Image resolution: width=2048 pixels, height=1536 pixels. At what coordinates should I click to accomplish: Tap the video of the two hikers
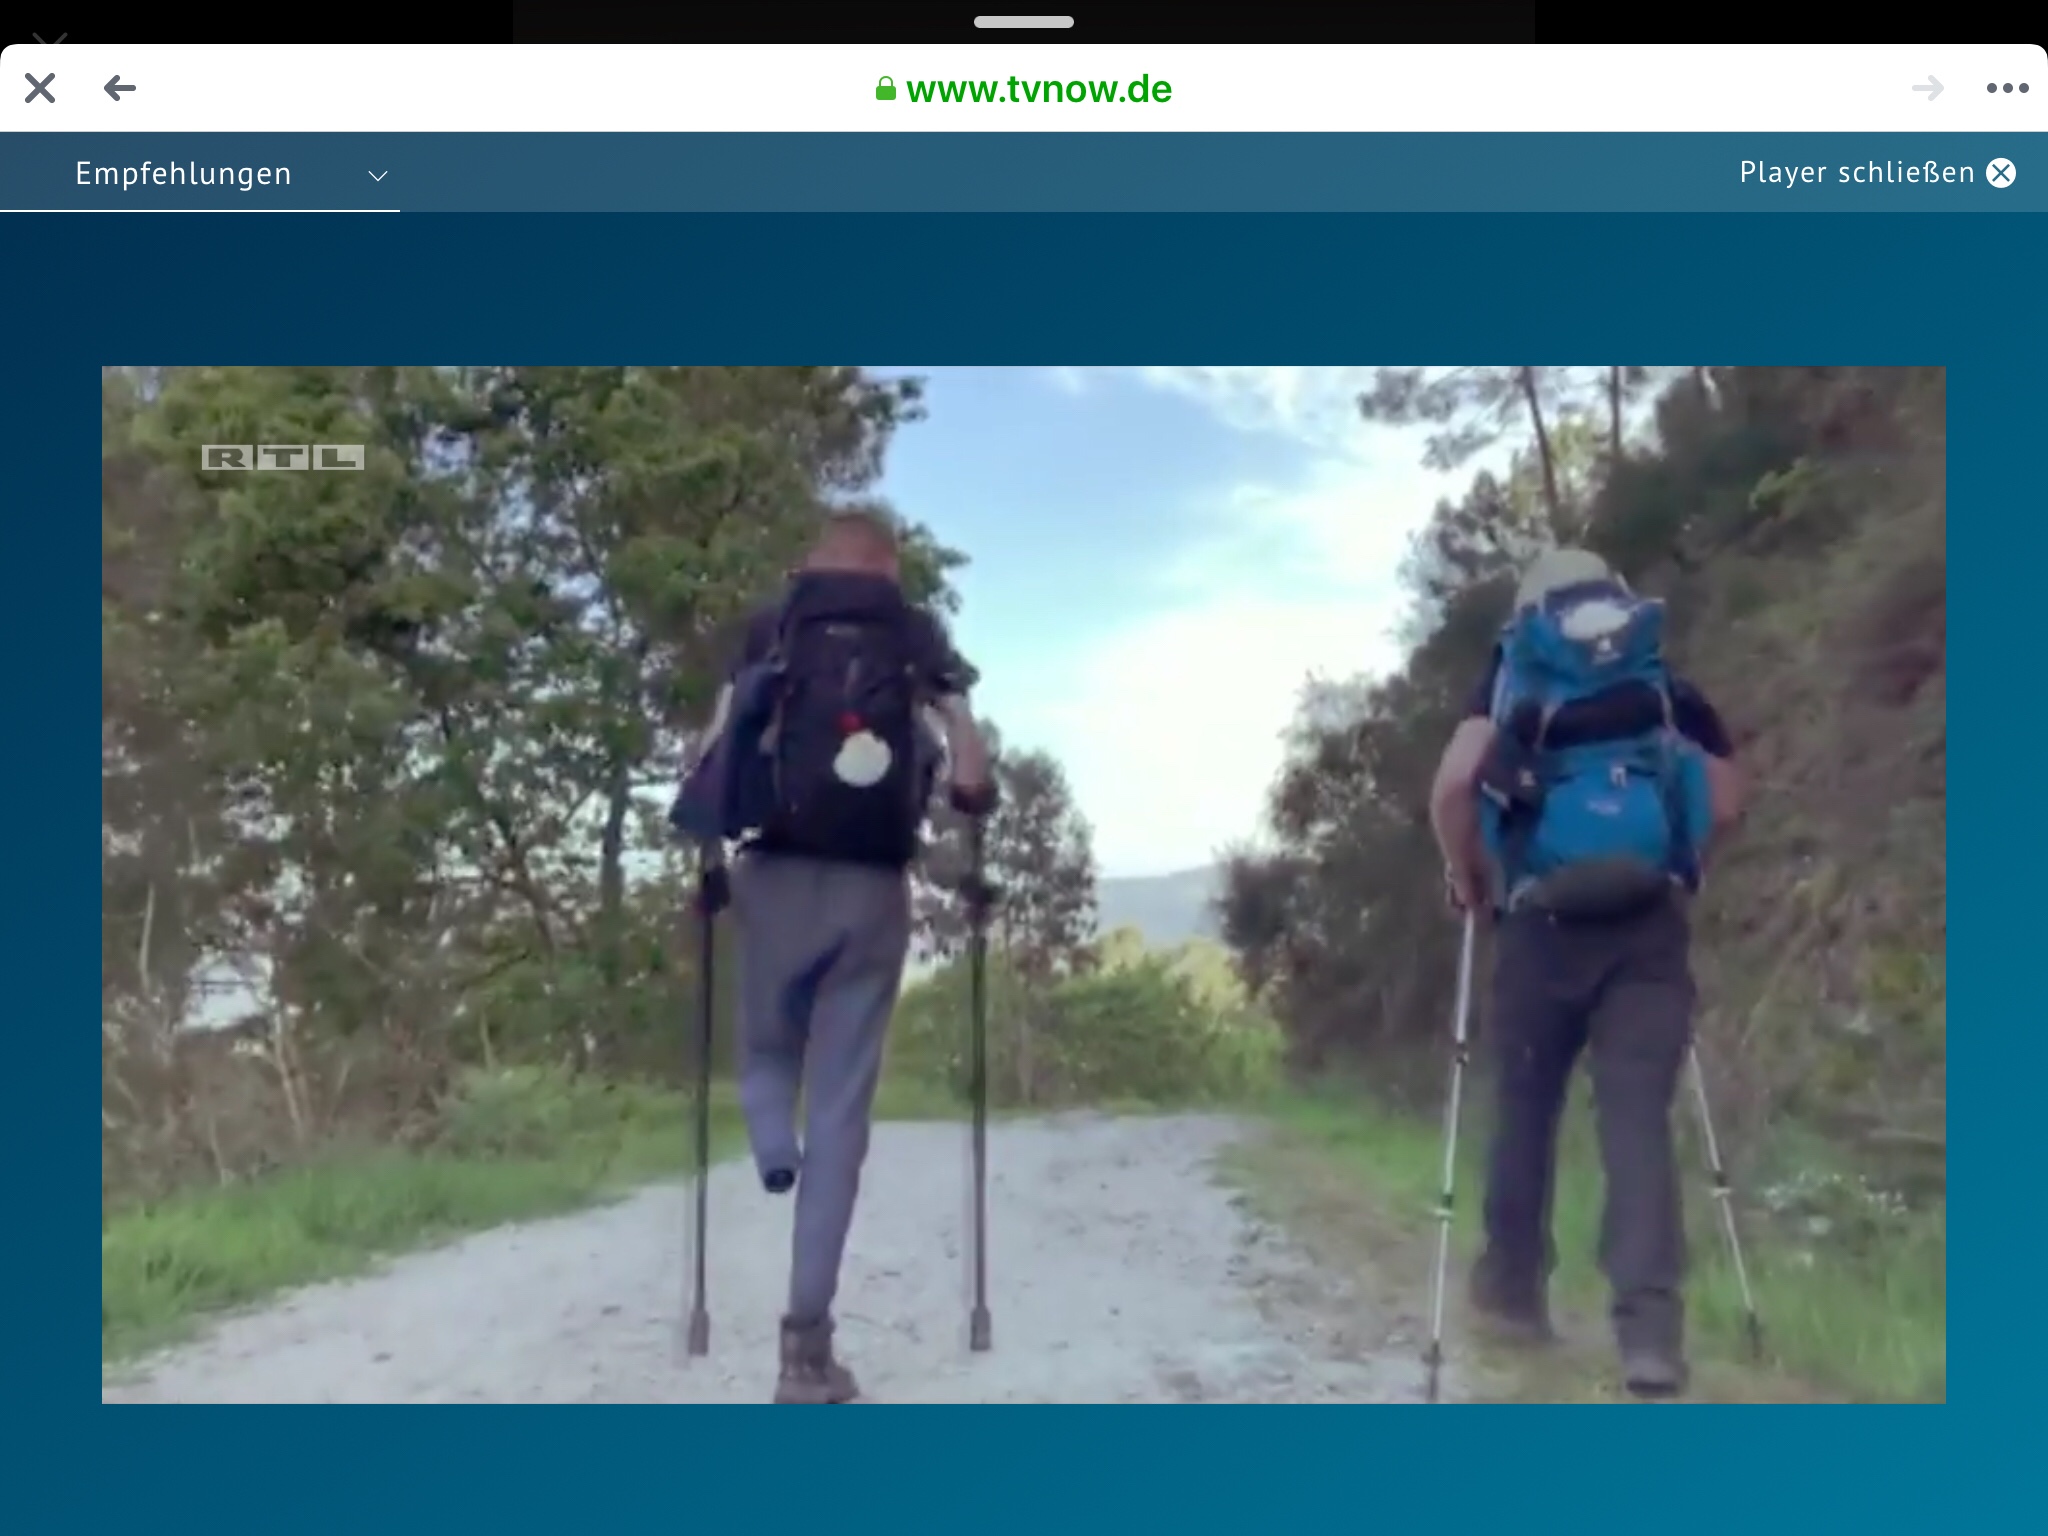[x=1024, y=885]
